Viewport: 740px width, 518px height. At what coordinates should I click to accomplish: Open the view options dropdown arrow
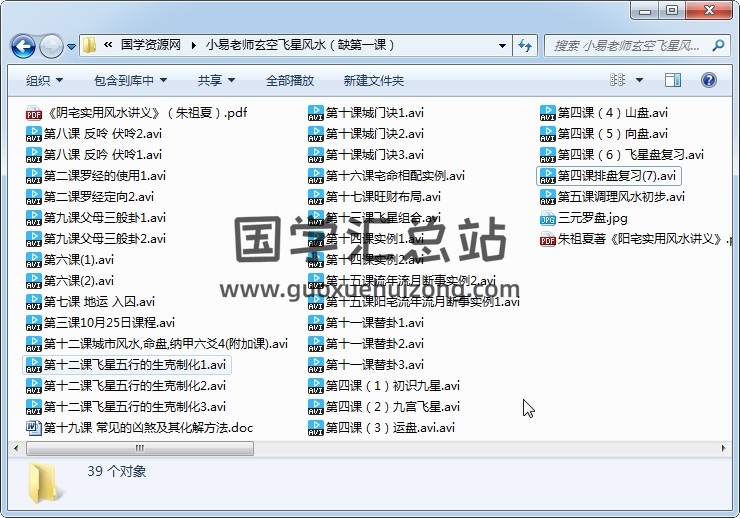tap(639, 80)
